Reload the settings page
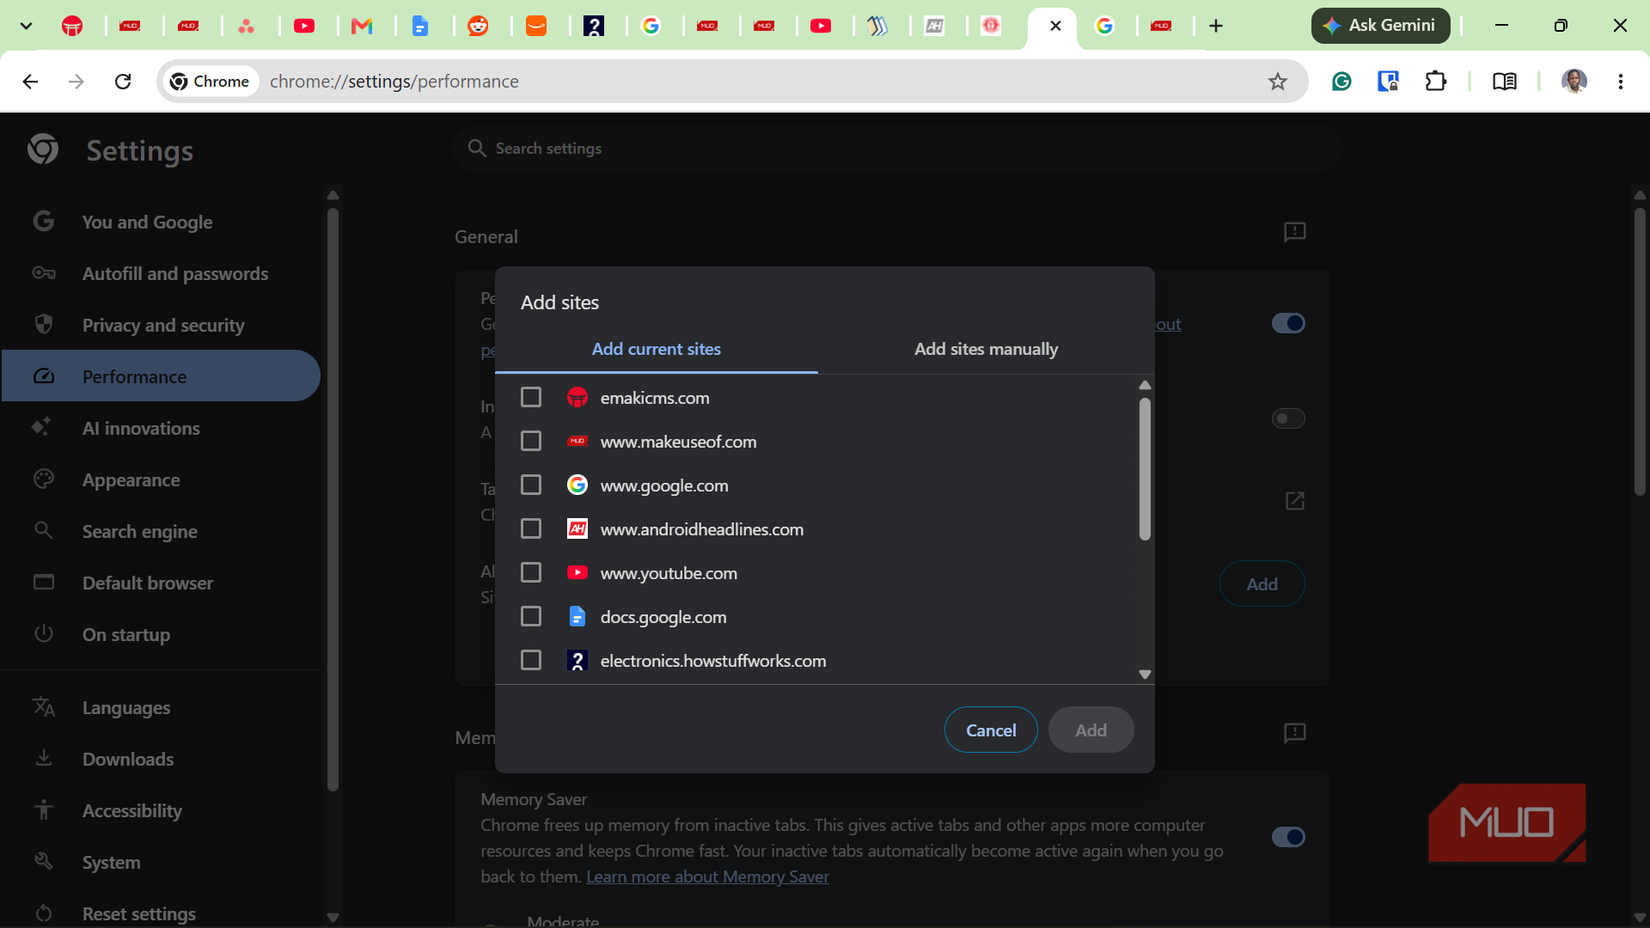 (123, 81)
